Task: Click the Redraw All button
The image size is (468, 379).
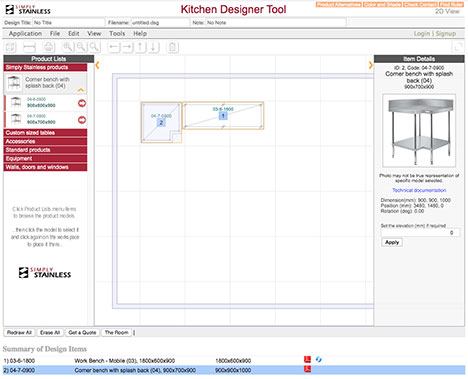Action: pyautogui.click(x=19, y=332)
